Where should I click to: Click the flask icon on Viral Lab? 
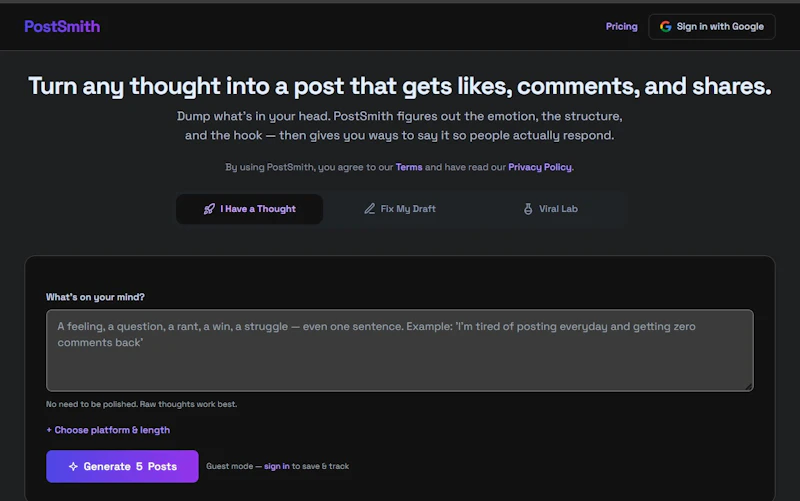pos(528,209)
